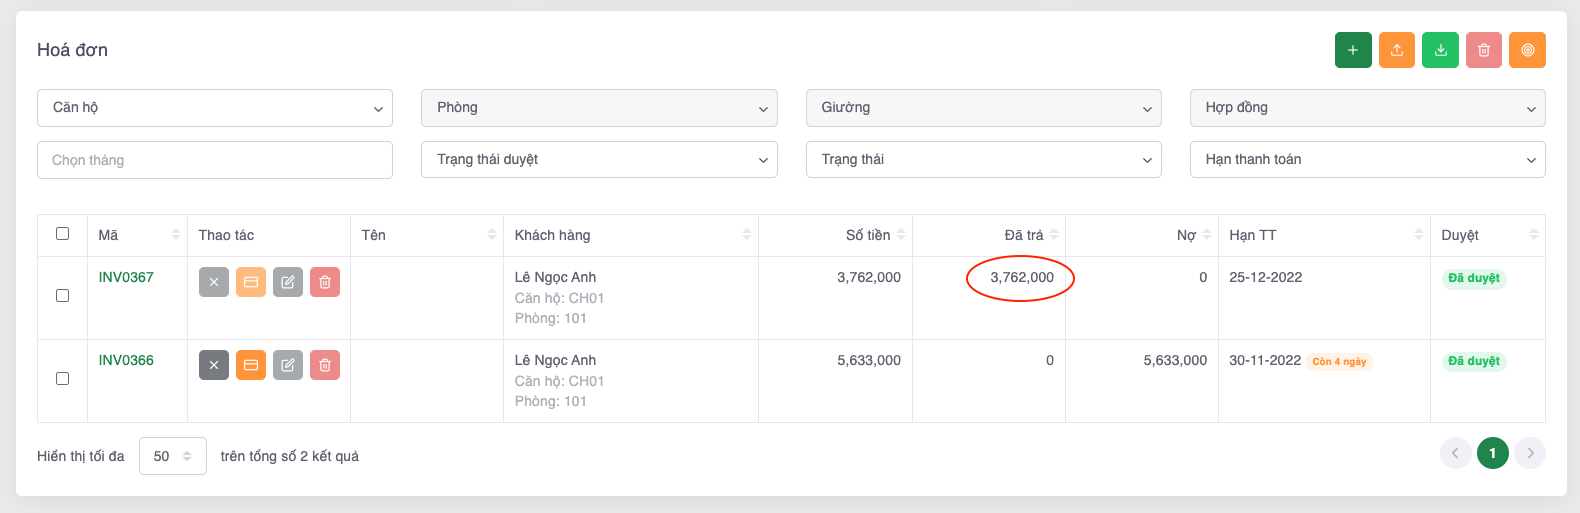The height and width of the screenshot is (513, 1580).
Task: Open the Hạn thanh toán dropdown
Action: pos(1367,160)
